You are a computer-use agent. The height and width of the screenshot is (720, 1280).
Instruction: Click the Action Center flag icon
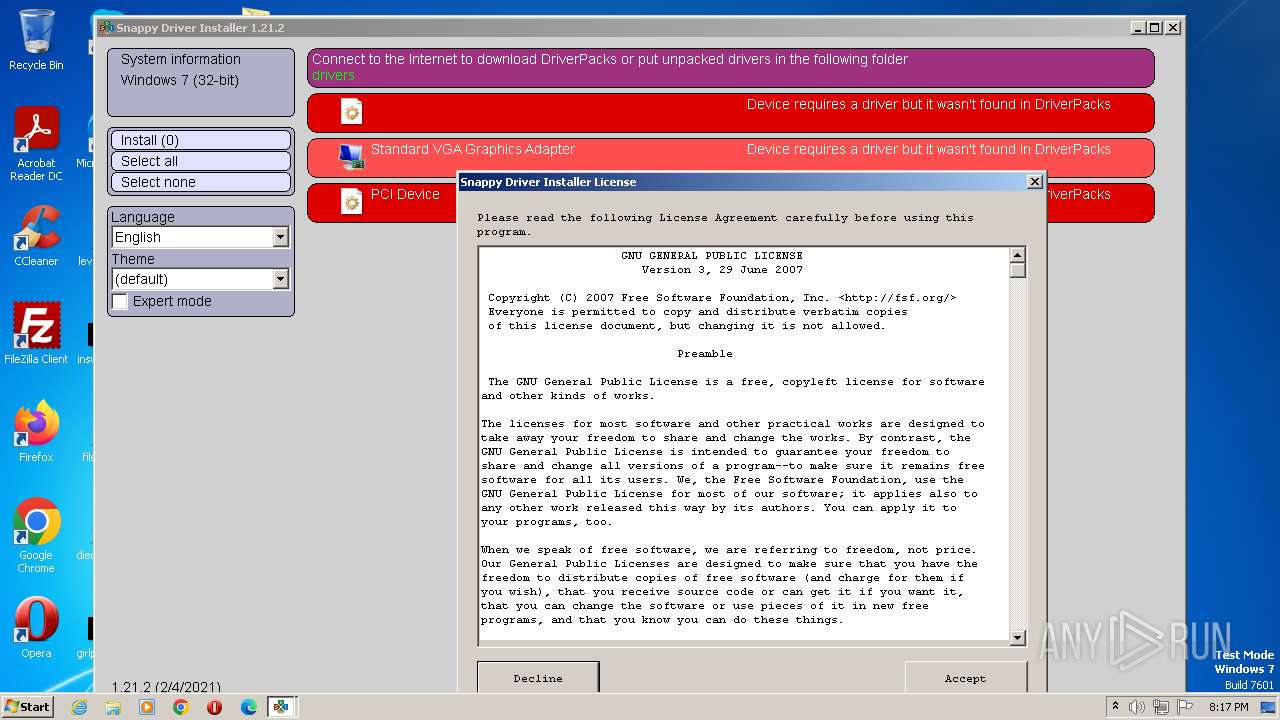pyautogui.click(x=1185, y=707)
